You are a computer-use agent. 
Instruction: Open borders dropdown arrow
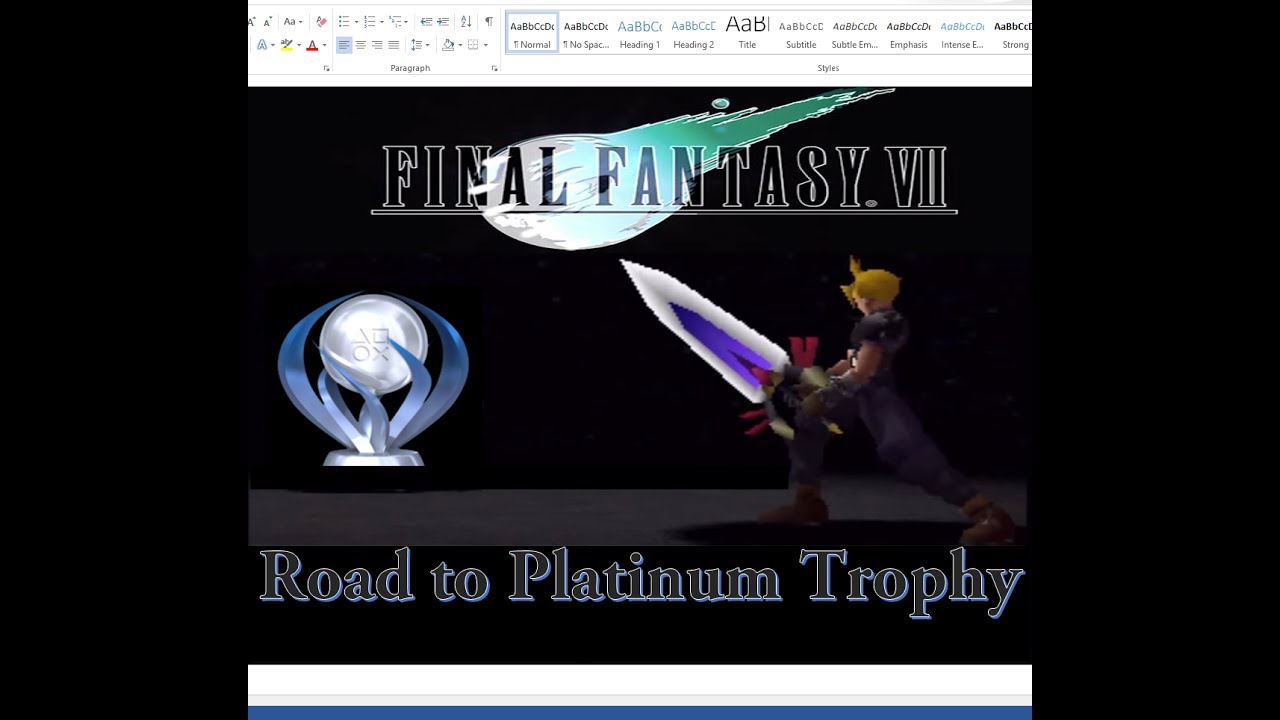pos(486,45)
